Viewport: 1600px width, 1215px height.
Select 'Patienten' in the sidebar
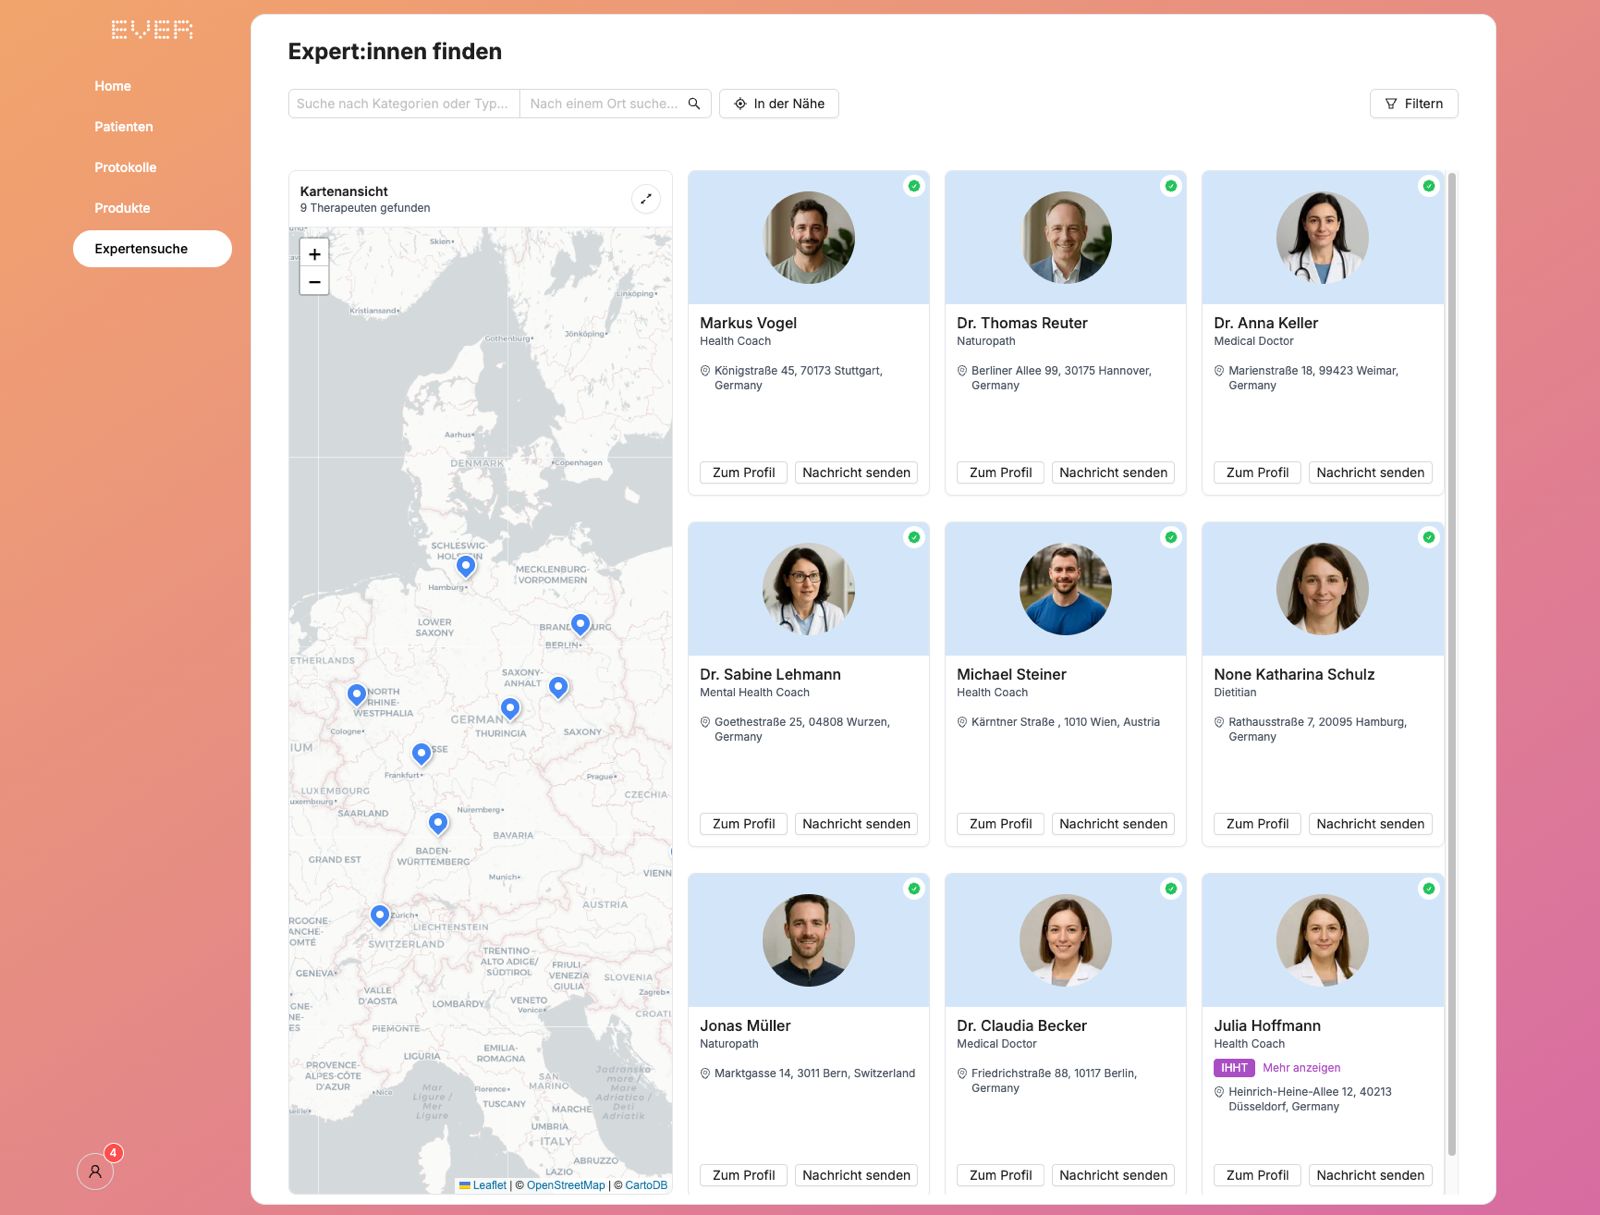[x=123, y=127]
